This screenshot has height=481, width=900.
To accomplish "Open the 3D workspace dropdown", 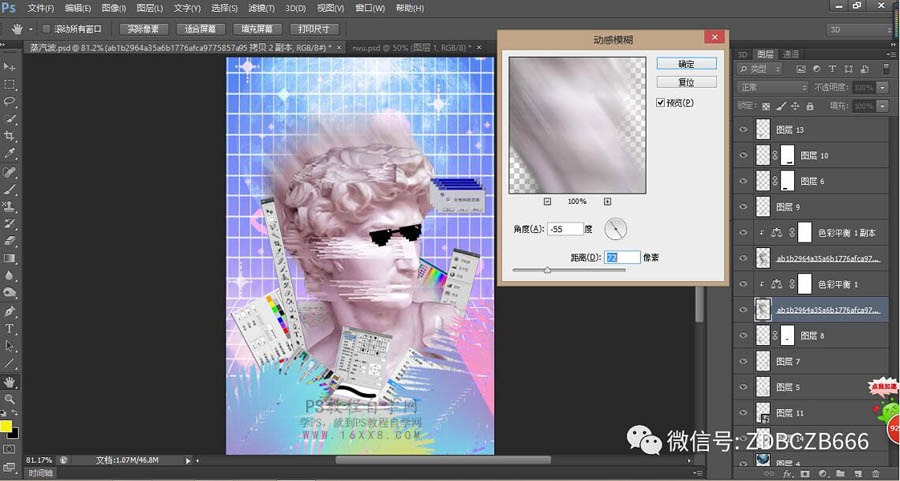I will click(x=859, y=30).
